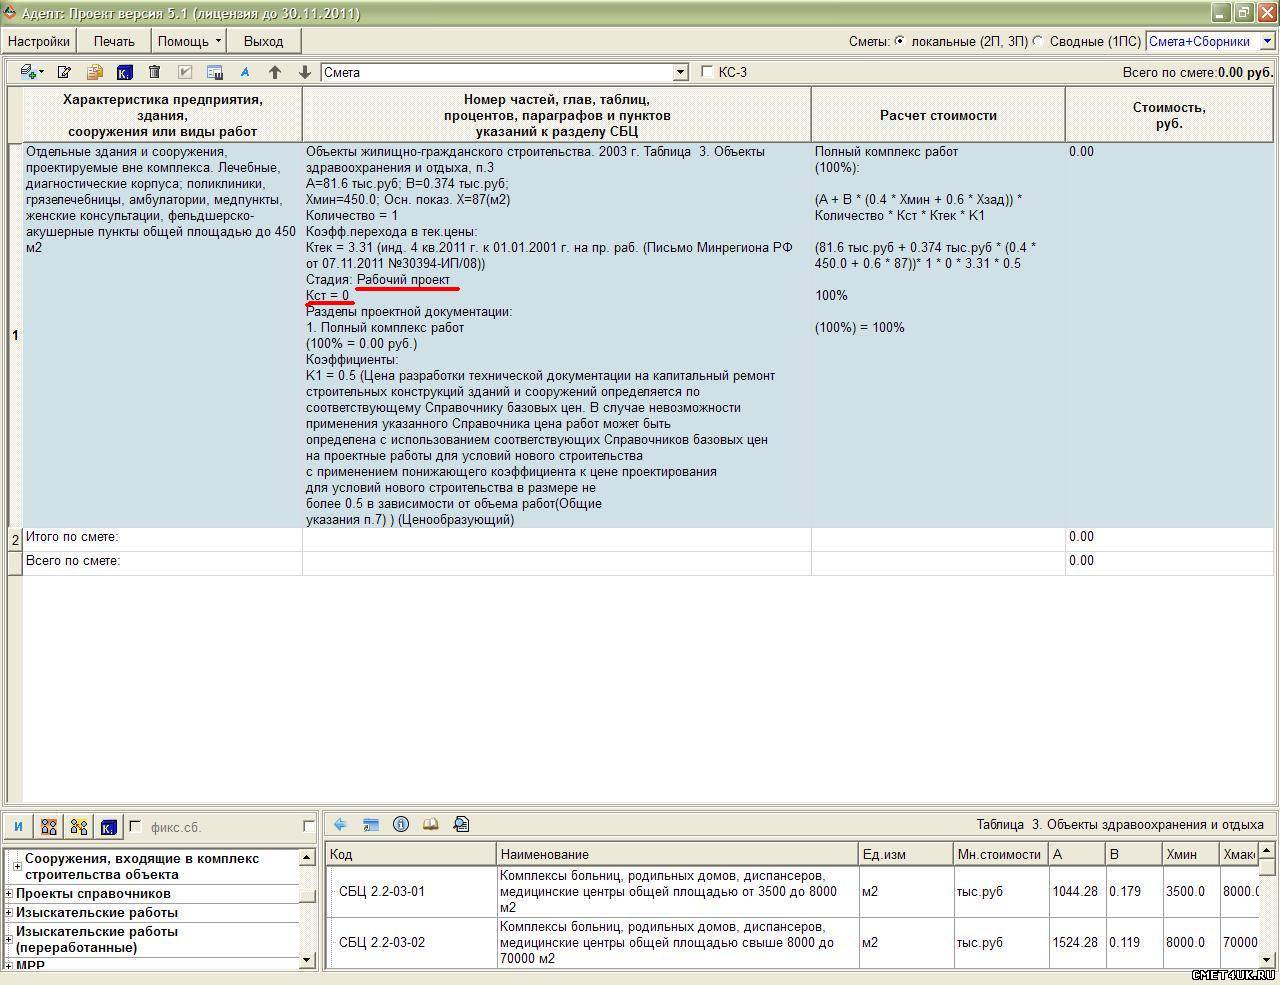Screen dimensions: 1280x985
Task: Click the edit row pencil icon
Action: pyautogui.click(x=64, y=72)
